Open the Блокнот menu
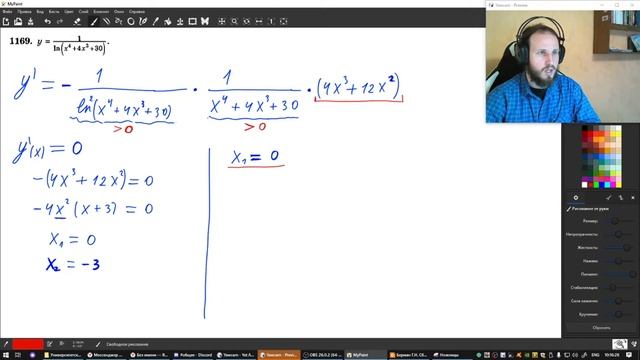 pos(101,12)
